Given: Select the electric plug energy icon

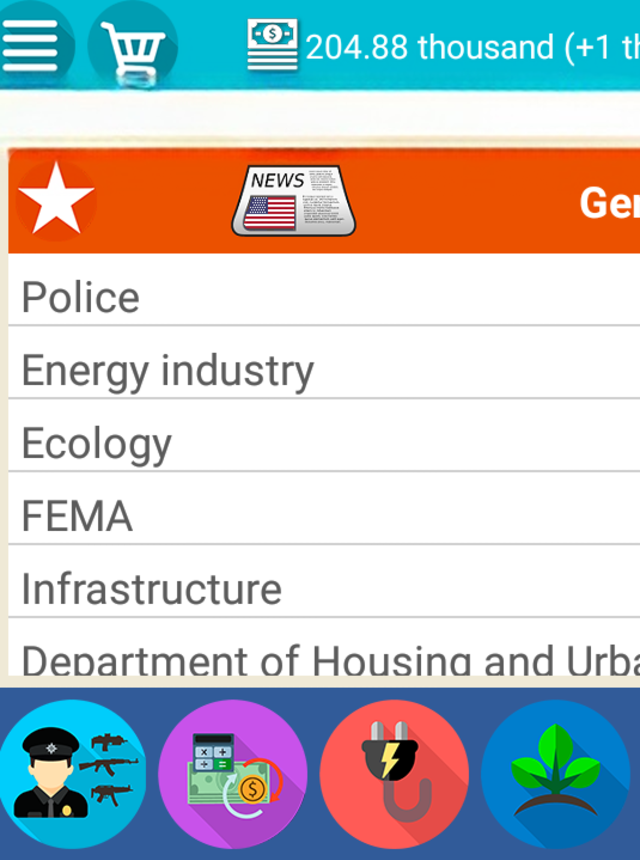Looking at the screenshot, I should (x=394, y=773).
